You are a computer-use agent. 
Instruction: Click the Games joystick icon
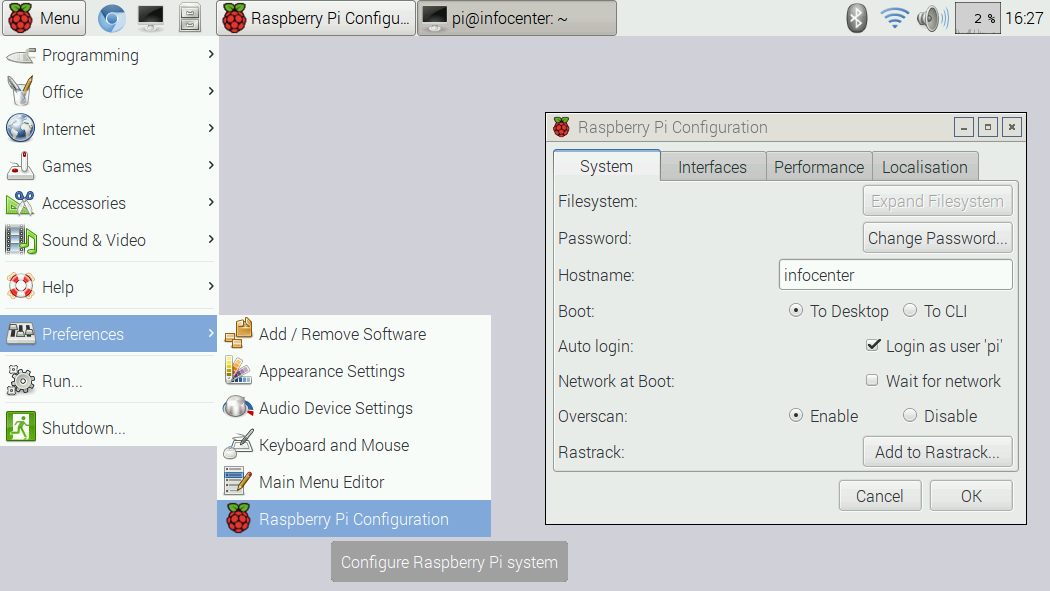(21, 166)
